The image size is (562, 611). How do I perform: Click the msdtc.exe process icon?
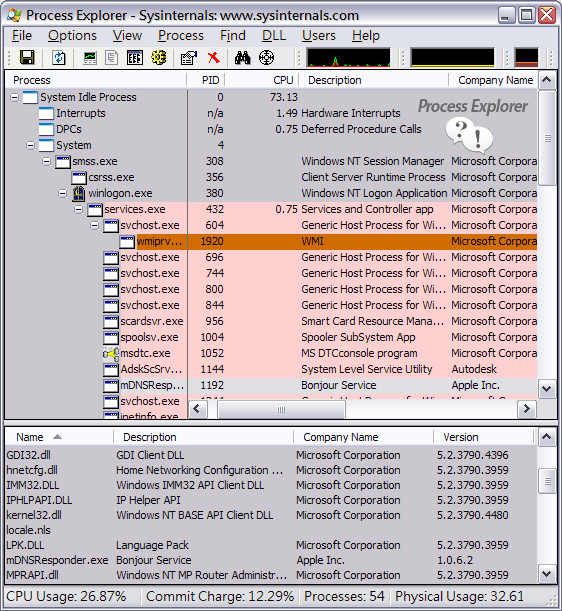pos(111,353)
